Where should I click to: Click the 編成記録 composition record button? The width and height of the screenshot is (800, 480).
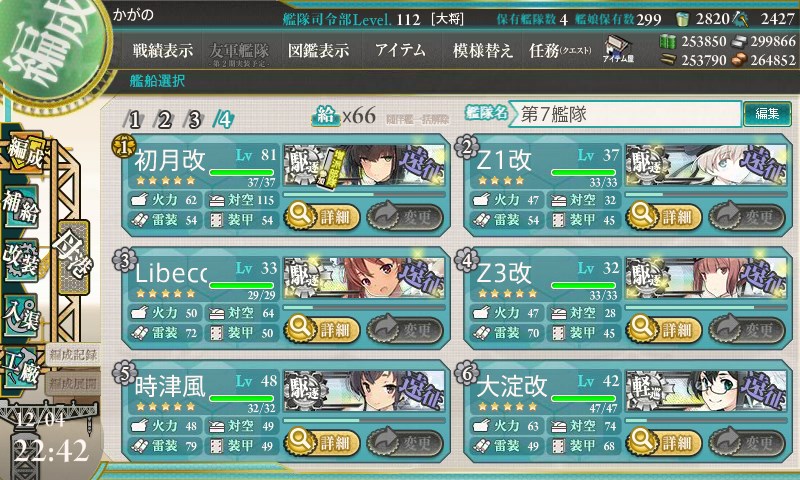pos(73,355)
